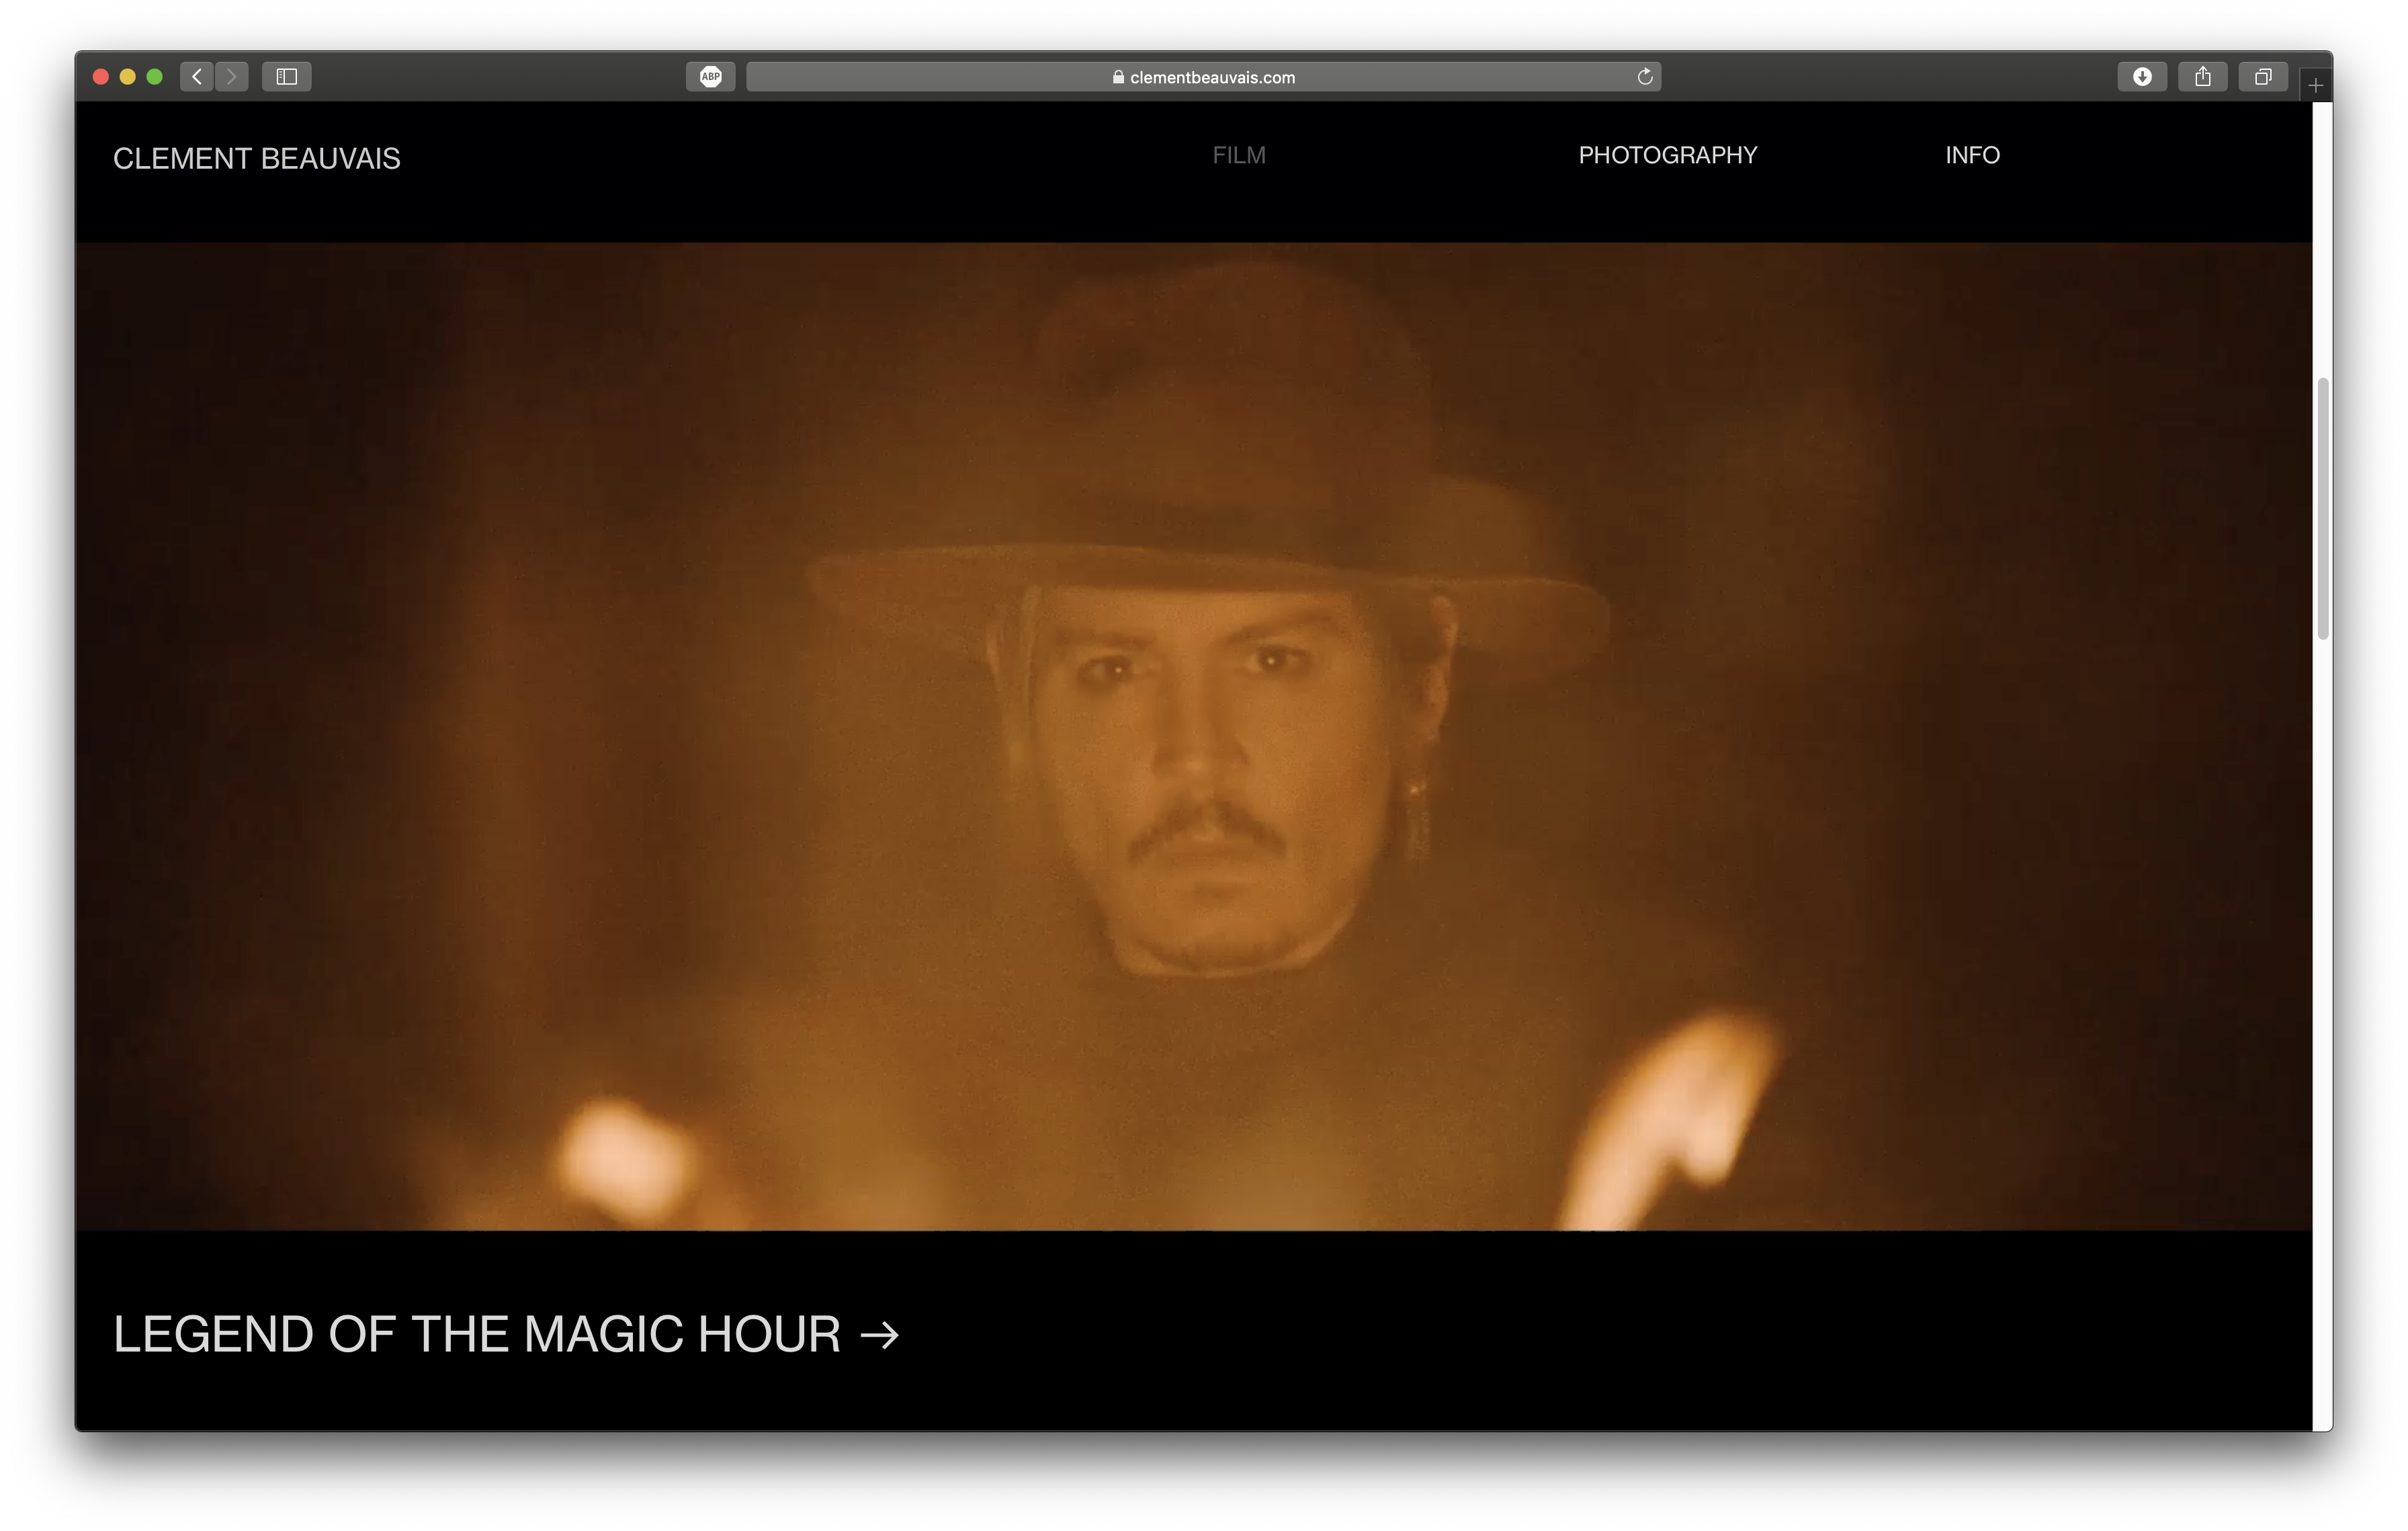Click the film still of the man in a hat

pyautogui.click(x=1194, y=737)
